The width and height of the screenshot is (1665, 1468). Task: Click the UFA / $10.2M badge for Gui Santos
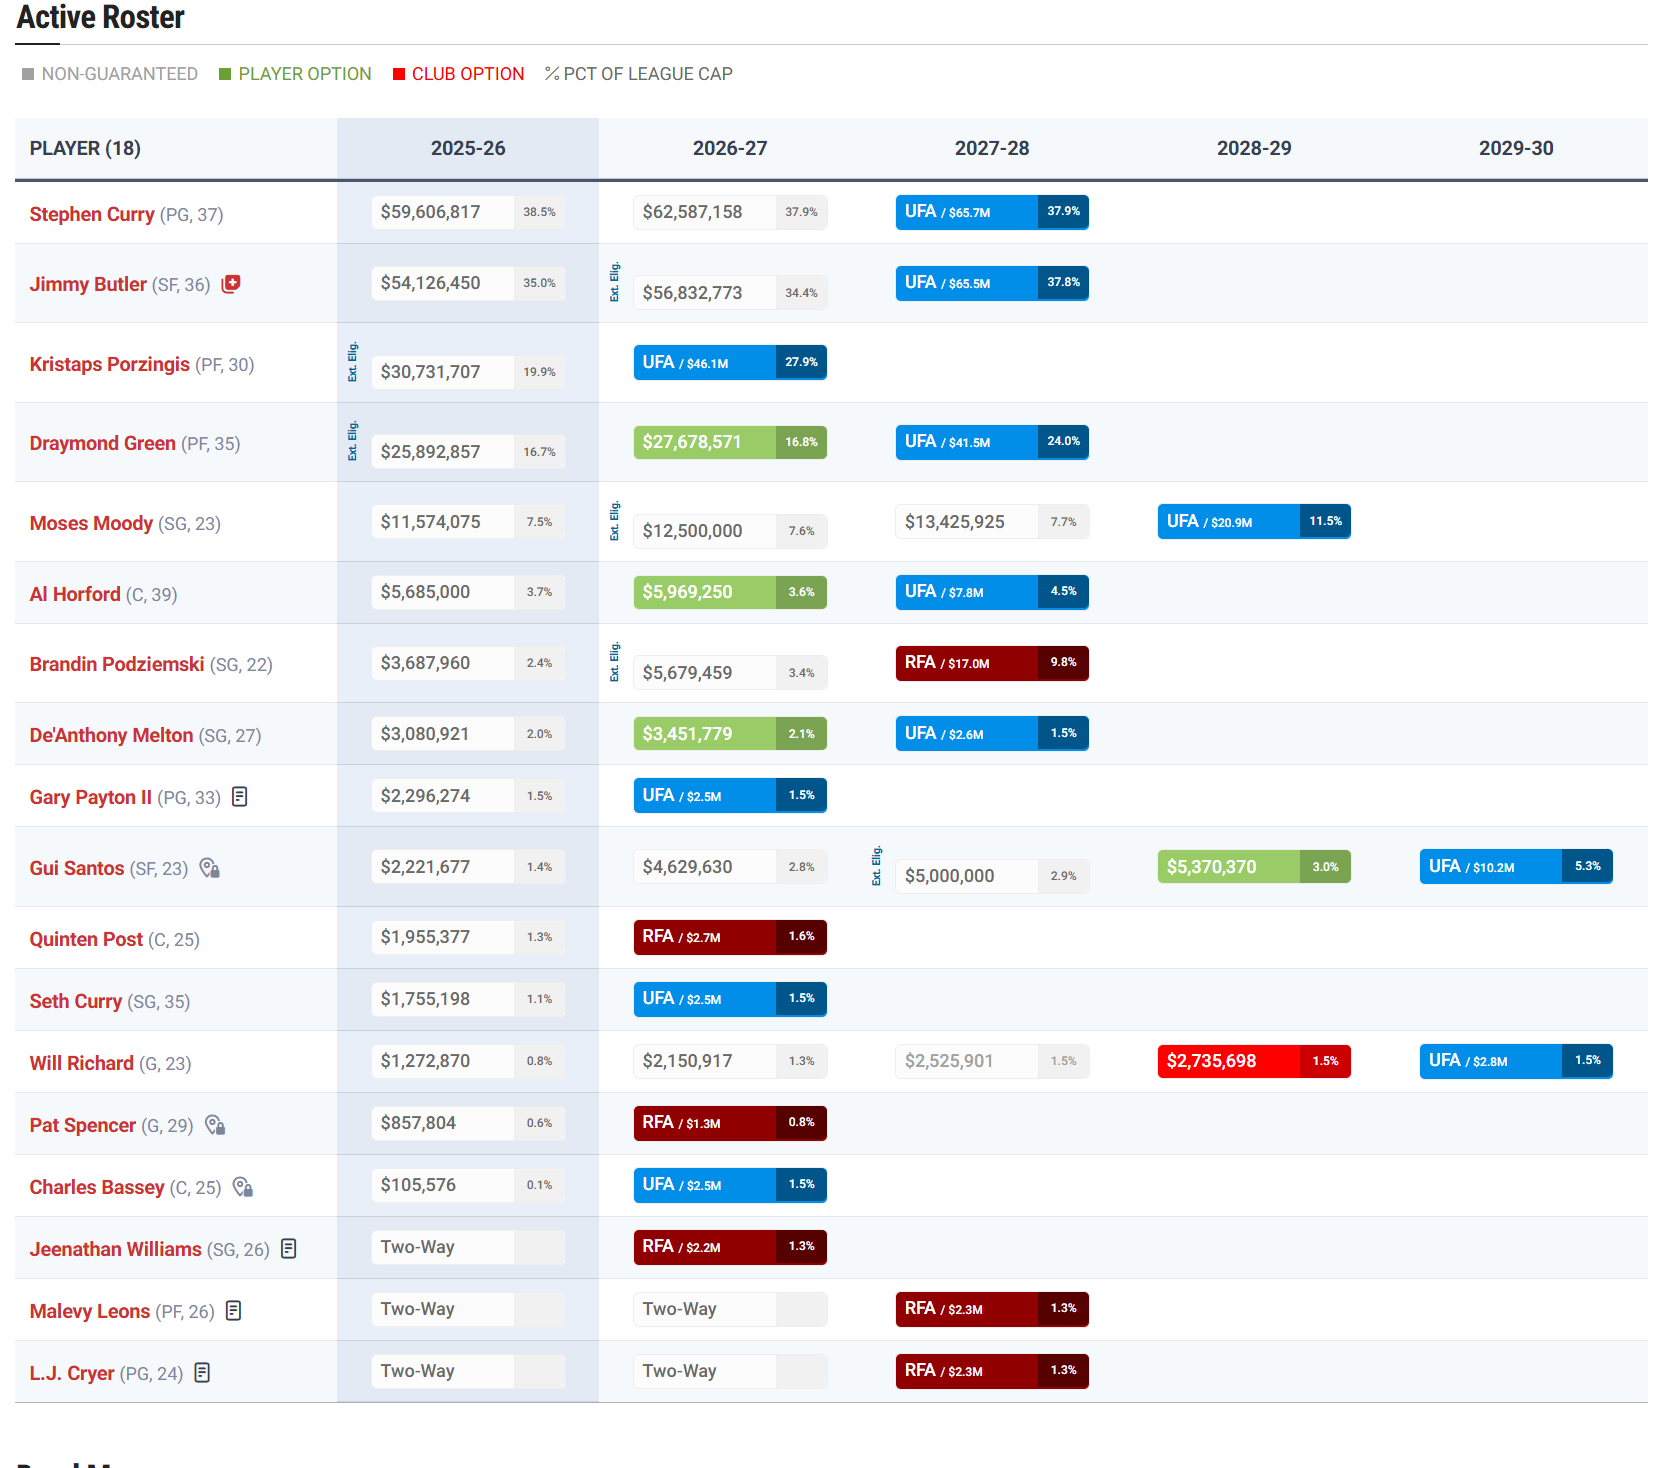tap(1516, 867)
